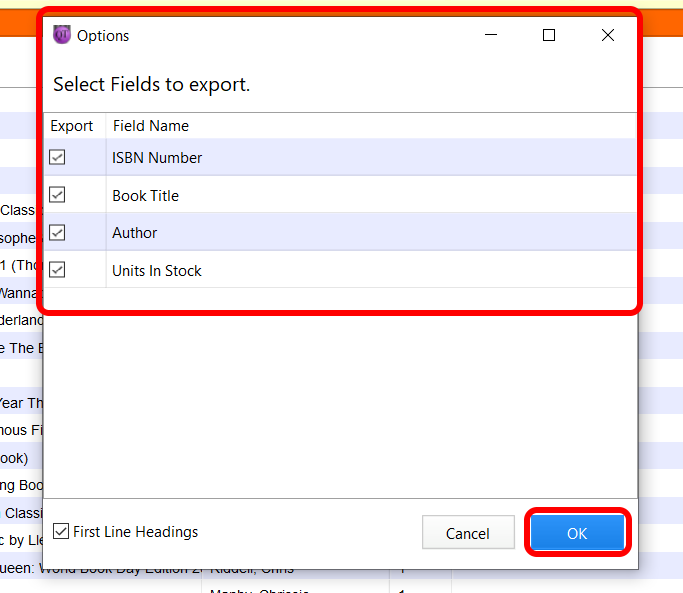Click the 'Select Fields to export.' heading
Image resolution: width=683 pixels, height=593 pixels.
point(152,85)
